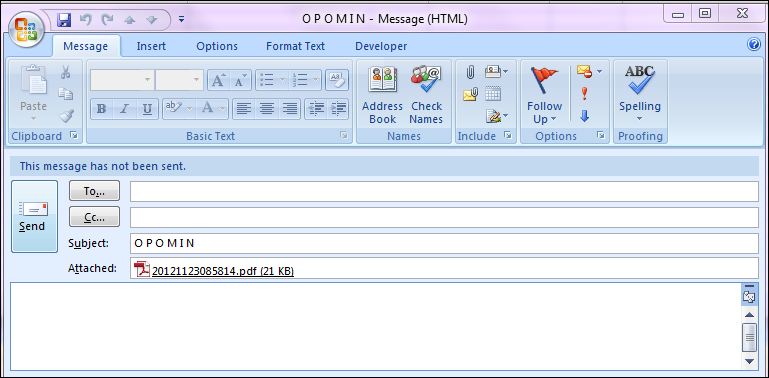Toggle Underline formatting
The width and height of the screenshot is (769, 378).
(x=146, y=109)
